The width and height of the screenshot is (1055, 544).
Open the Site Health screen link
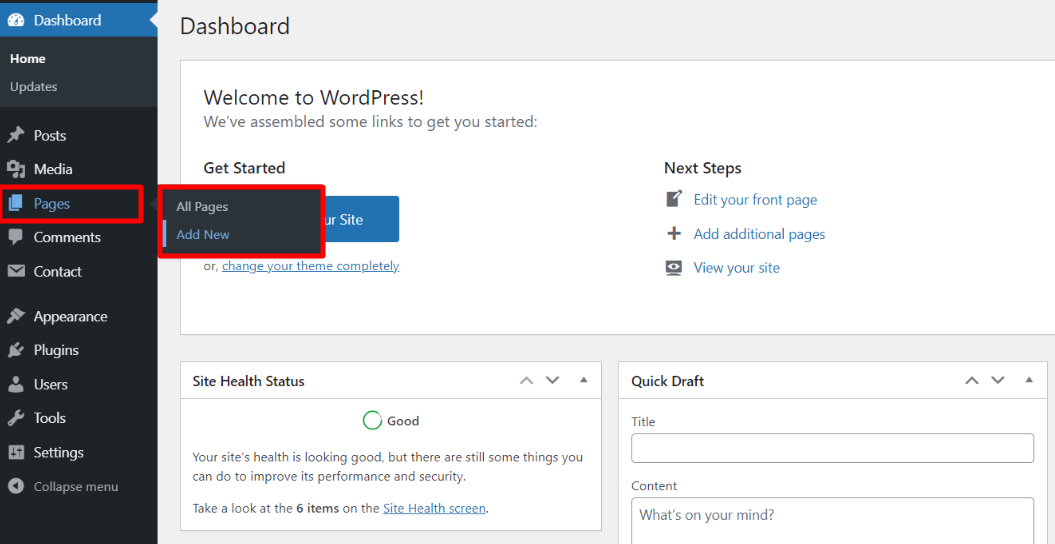pos(434,508)
